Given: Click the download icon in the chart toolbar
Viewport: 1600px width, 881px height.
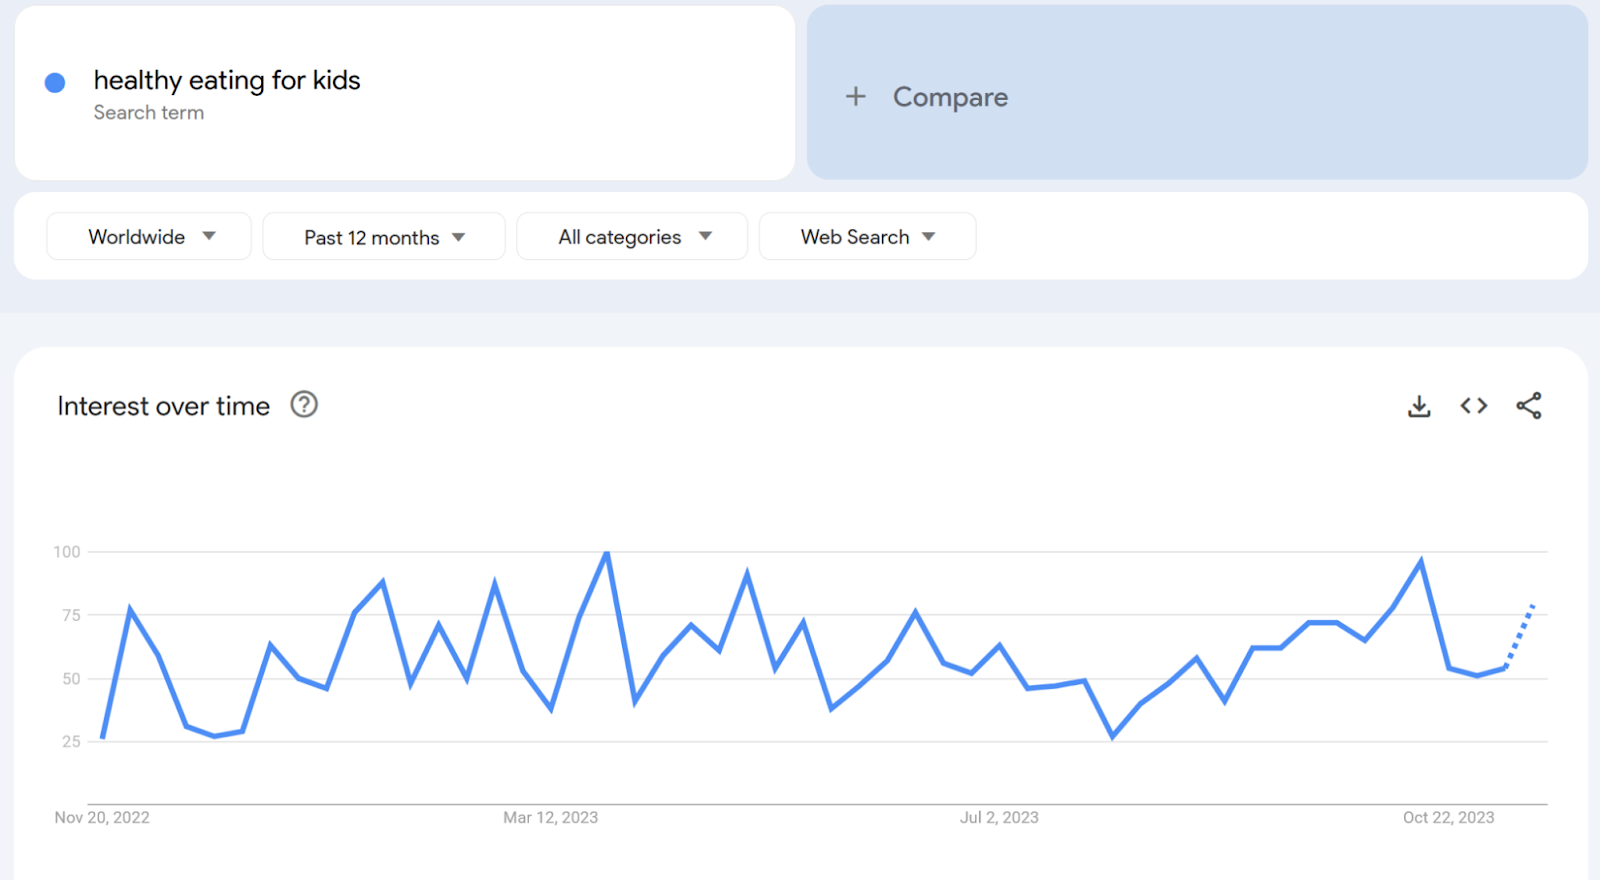Looking at the screenshot, I should tap(1419, 405).
